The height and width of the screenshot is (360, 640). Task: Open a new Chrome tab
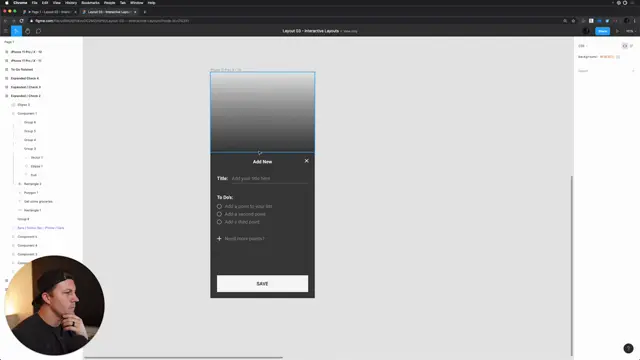coord(144,12)
